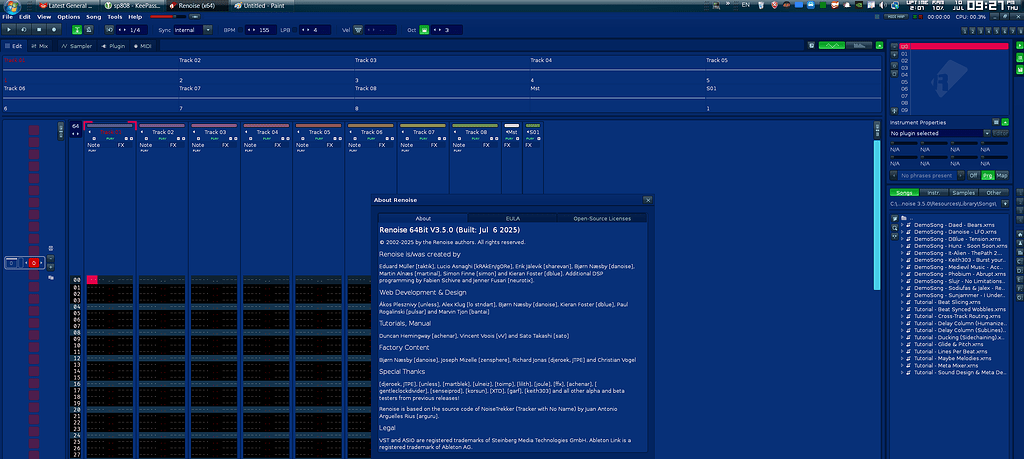This screenshot has width=1024, height=459.
Task: Expand DemoSong - Daed - Bears.xrns
Action: pyautogui.click(x=902, y=225)
